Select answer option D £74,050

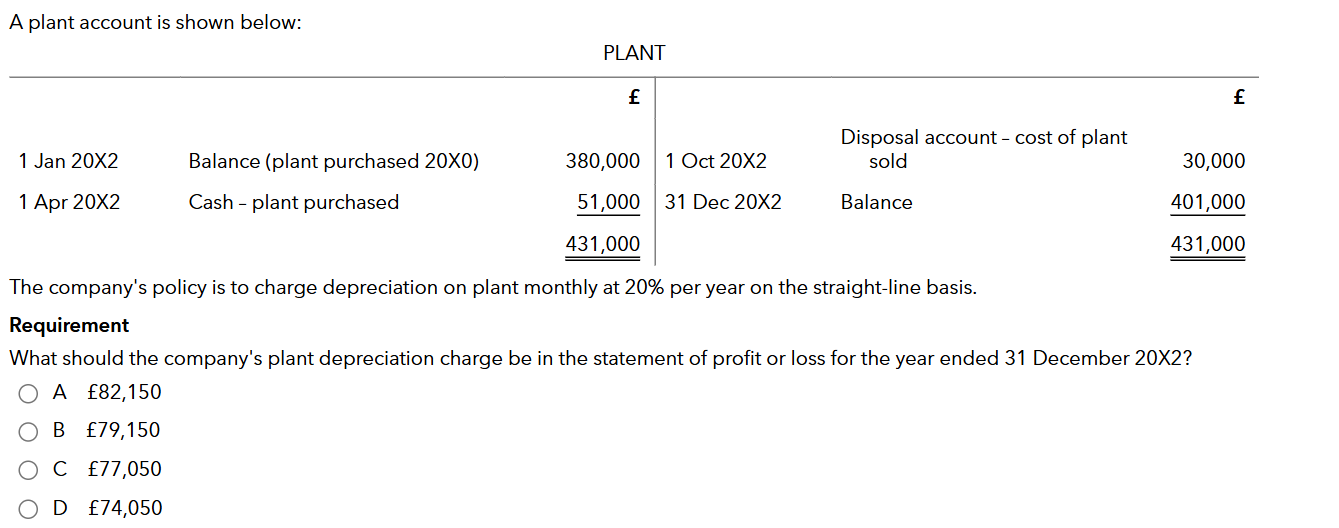(28, 508)
